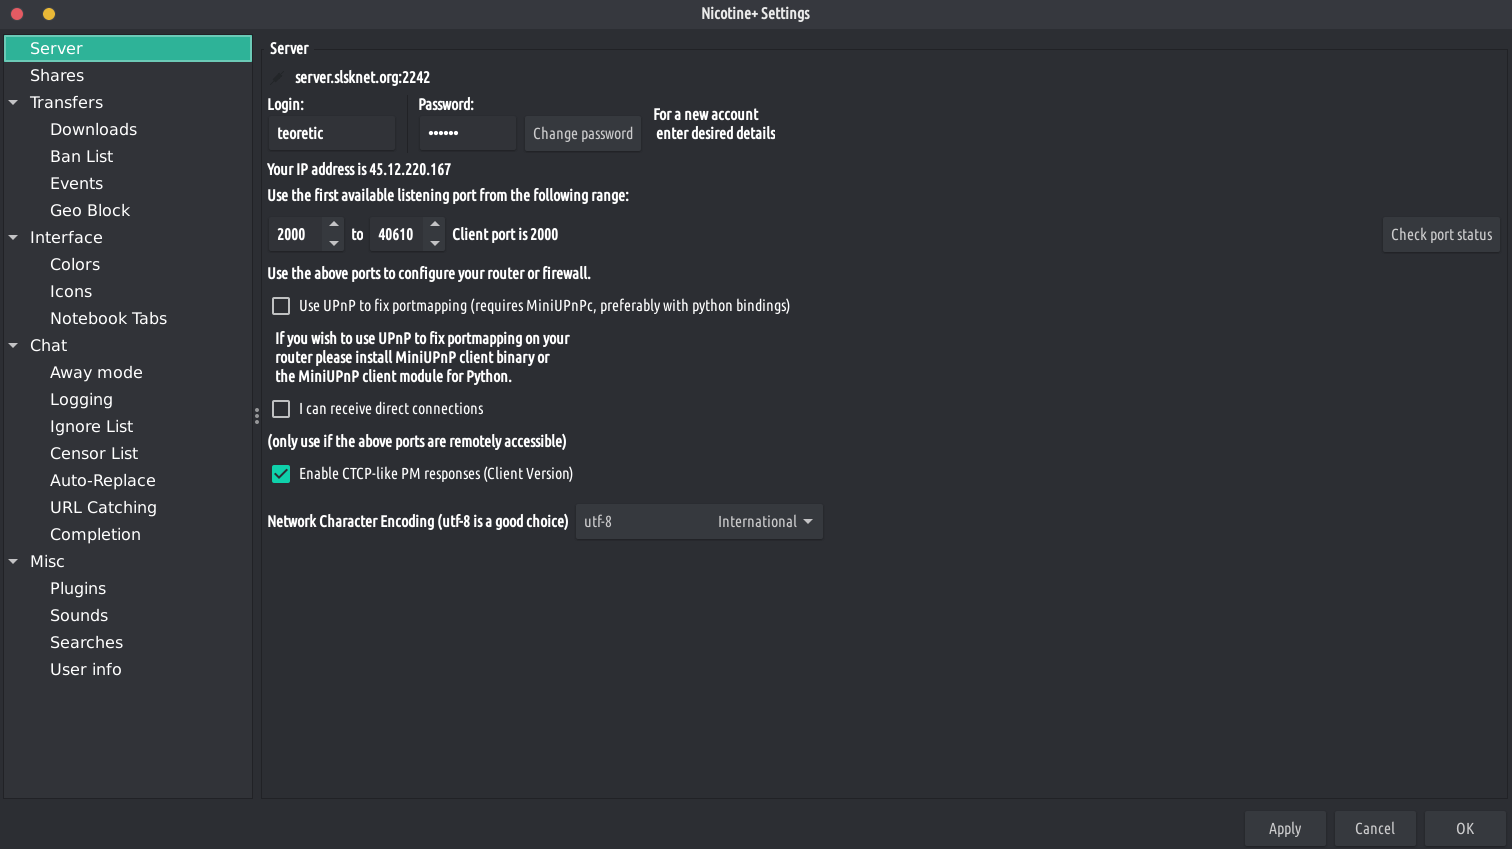Click the pencil icon beside server address
This screenshot has width=1512, height=849.
click(277, 78)
